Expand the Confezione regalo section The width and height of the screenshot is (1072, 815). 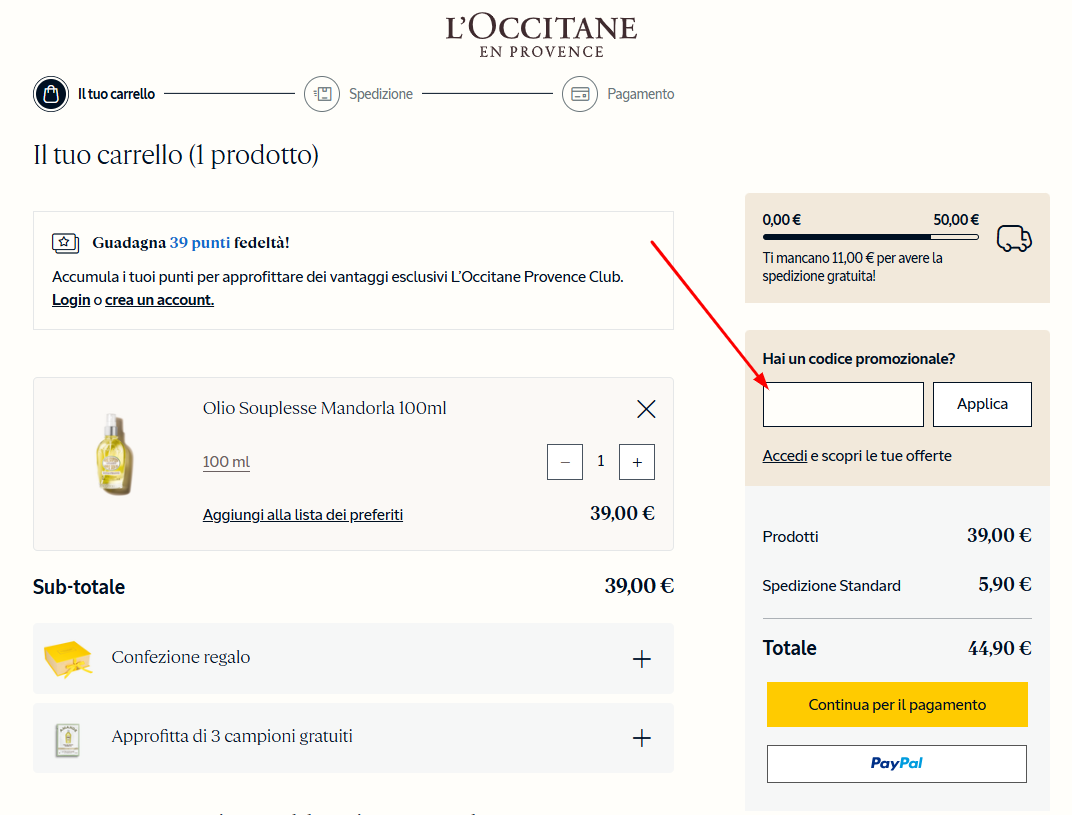[x=641, y=657]
